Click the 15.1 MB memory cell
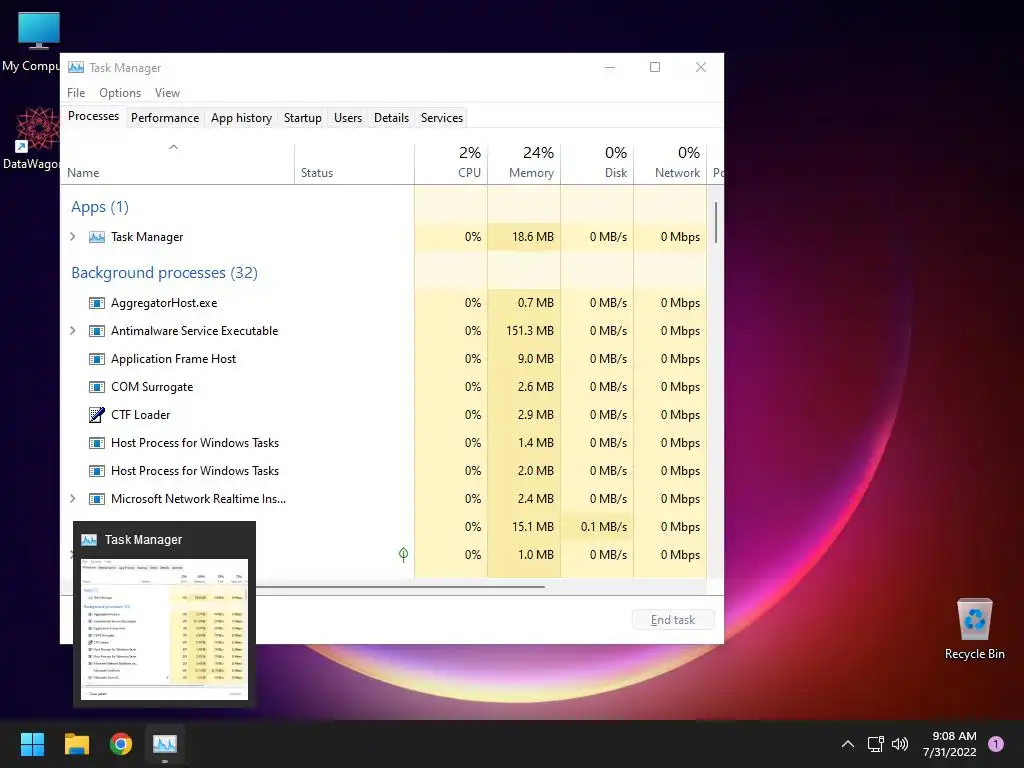This screenshot has height=768, width=1024. [524, 526]
